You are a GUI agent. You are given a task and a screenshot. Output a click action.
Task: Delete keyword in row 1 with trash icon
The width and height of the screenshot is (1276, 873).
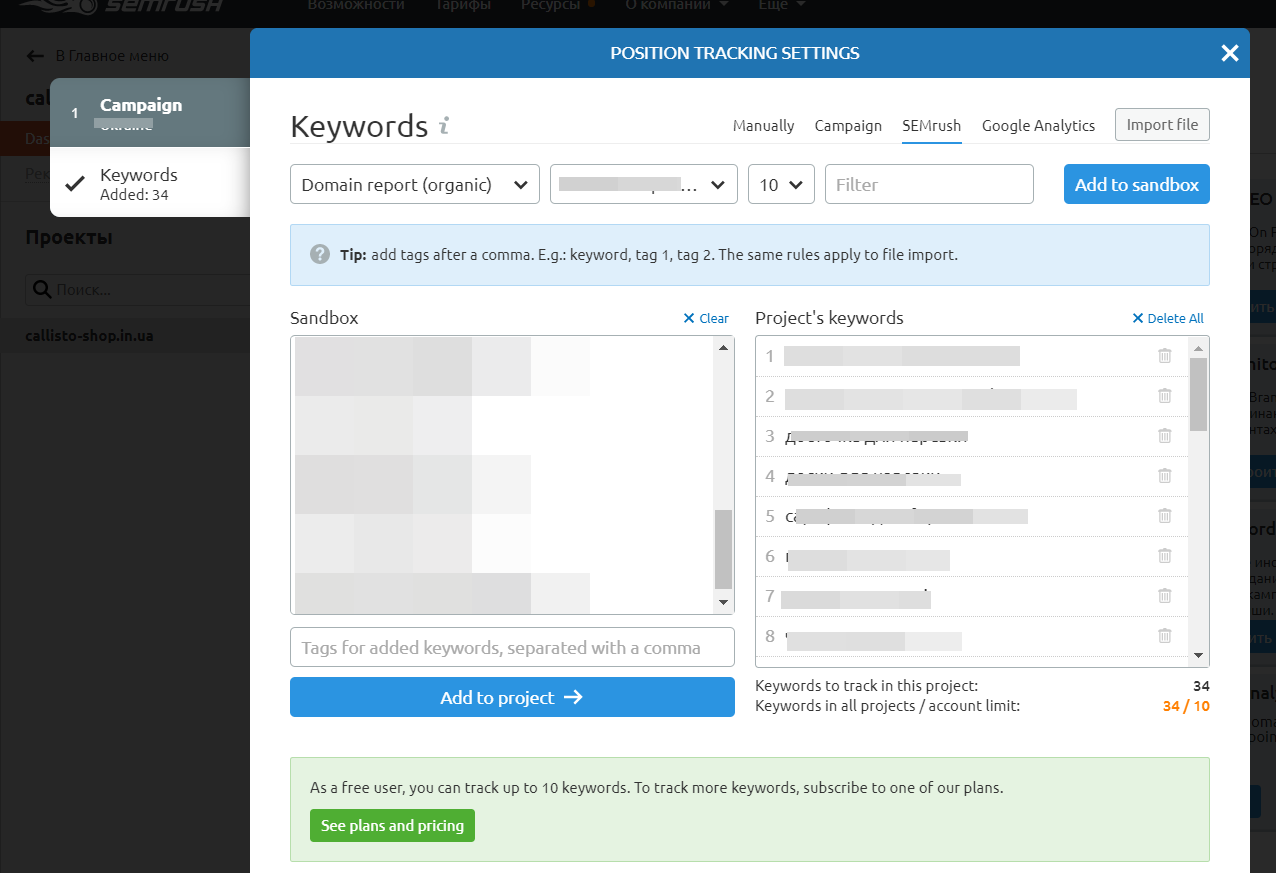click(x=1164, y=356)
